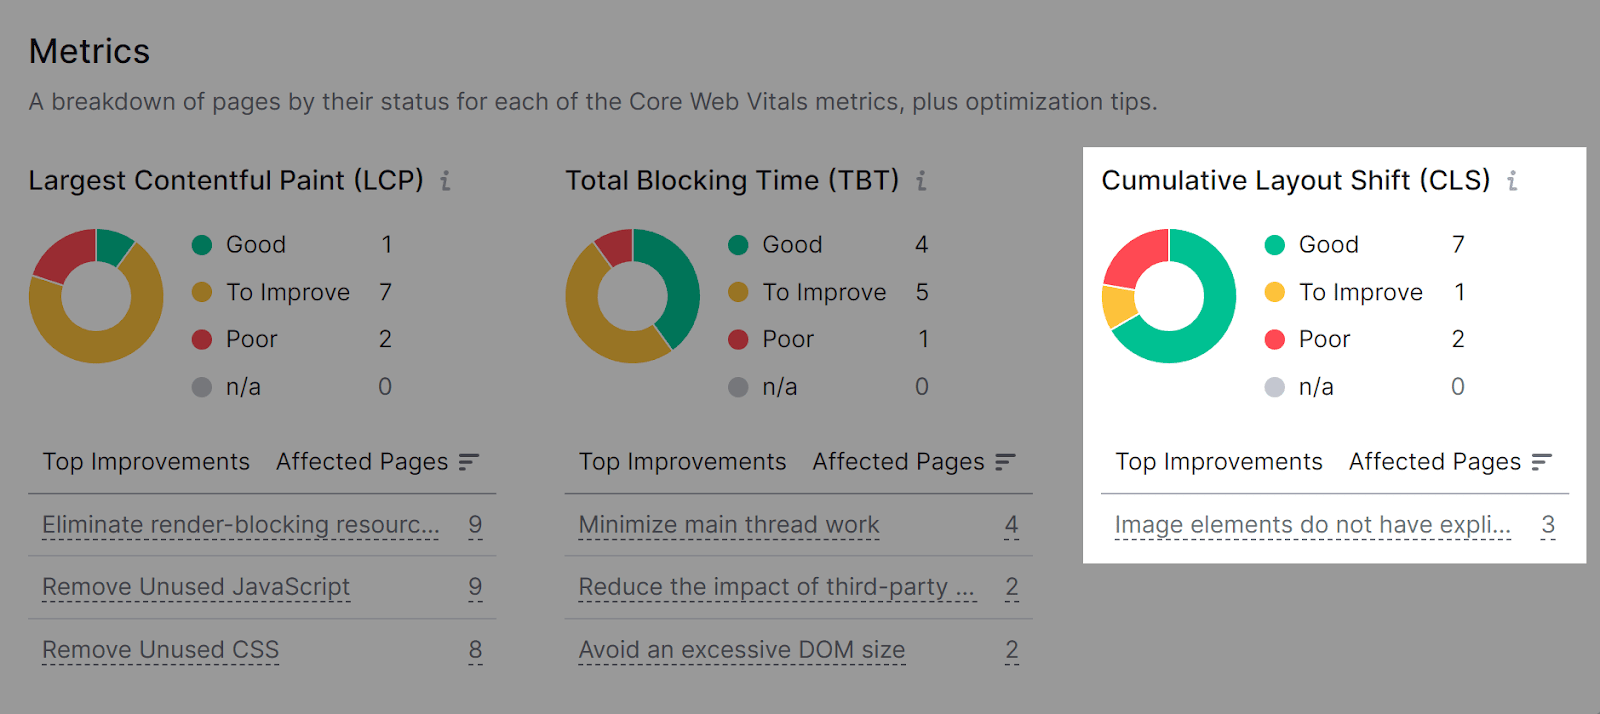The image size is (1600, 714).
Task: Open the Eliminate render-blocking resources link
Action: pyautogui.click(x=238, y=524)
